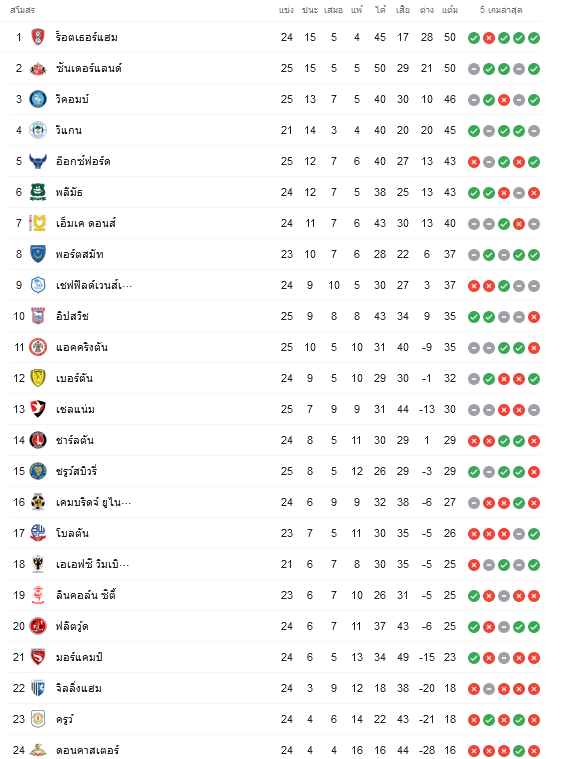Open team name เบอร์ตัน in row 12
562x759 pixels.
click(75, 378)
